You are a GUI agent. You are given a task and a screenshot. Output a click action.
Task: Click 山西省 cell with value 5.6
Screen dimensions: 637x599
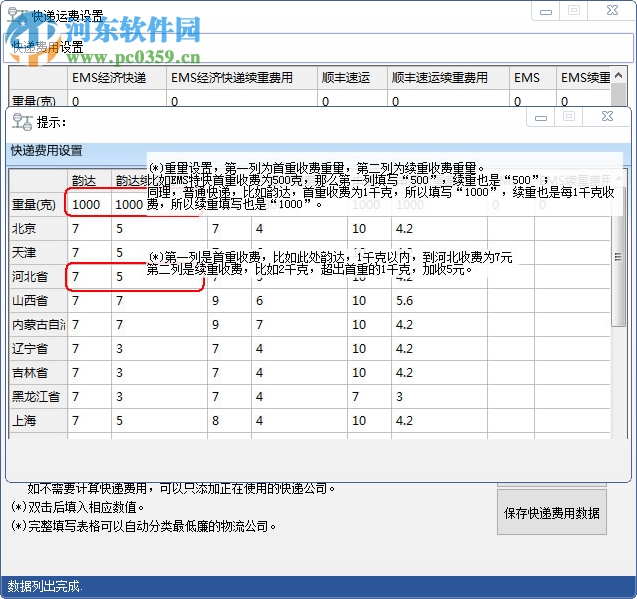click(439, 301)
